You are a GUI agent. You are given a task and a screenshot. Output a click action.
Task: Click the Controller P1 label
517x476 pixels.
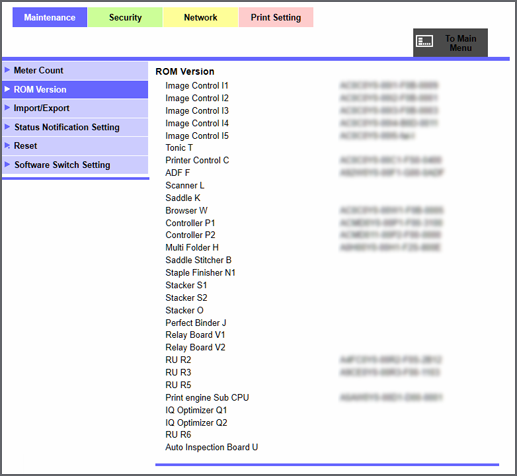point(190,223)
